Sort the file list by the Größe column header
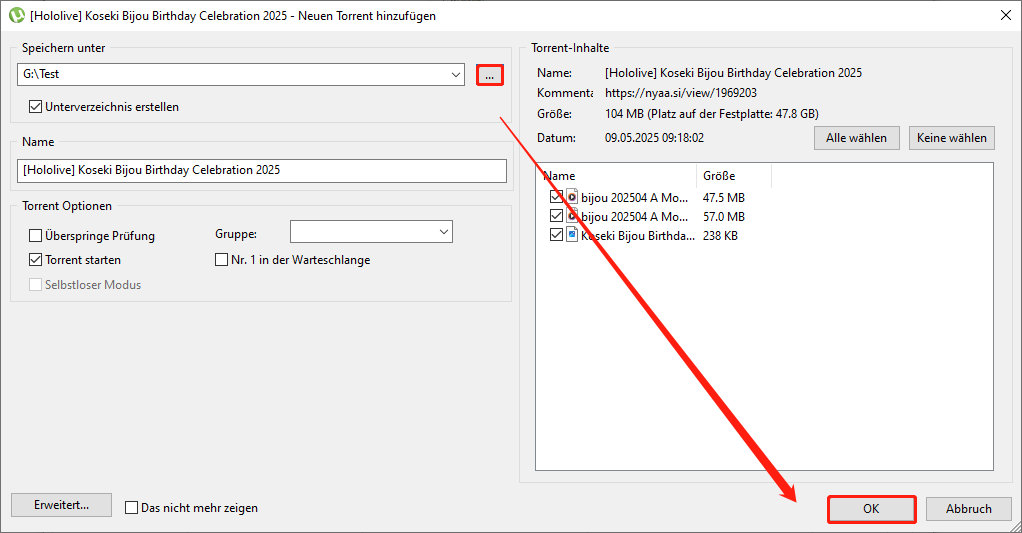This screenshot has height=533, width=1022. [x=733, y=175]
